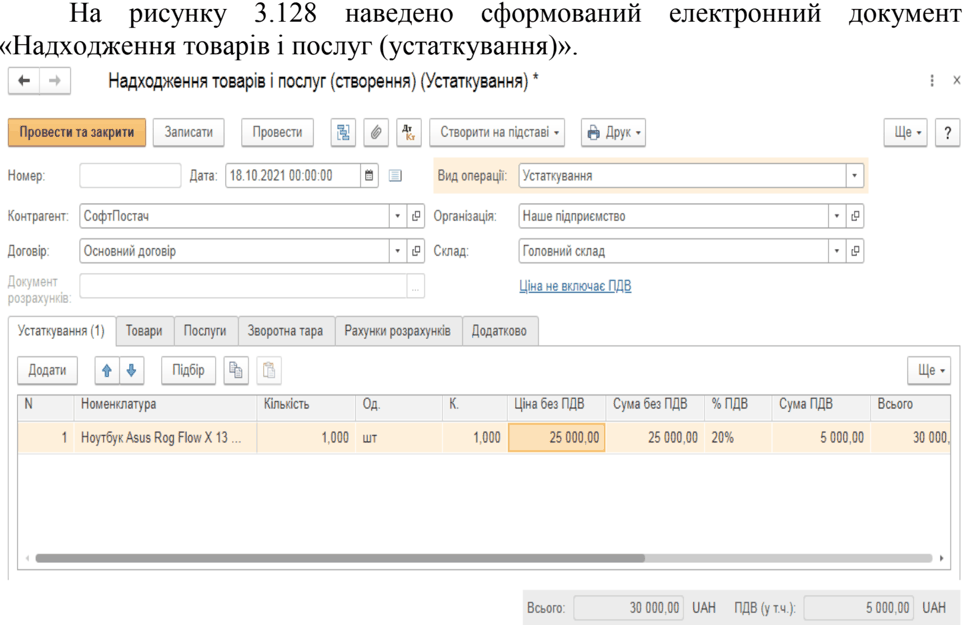The image size is (963, 625).
Task: Select the Ноутбук Asus Rog Flow X 13 cell
Action: click(165, 438)
